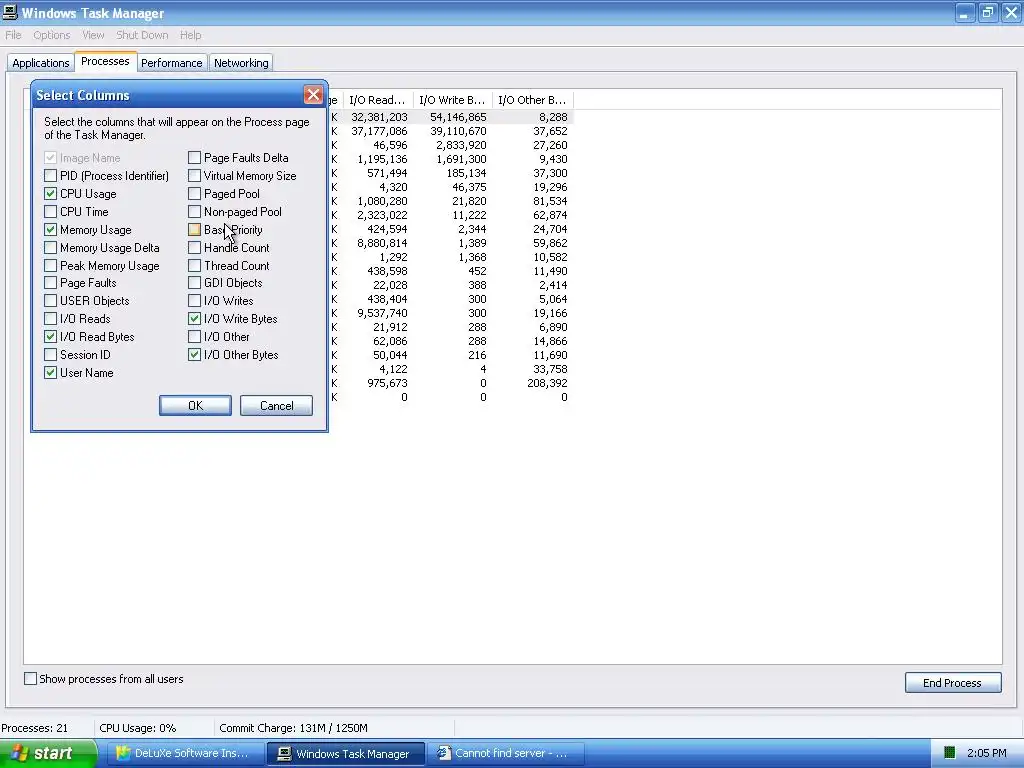Click the write bytes value 2,833,920
Viewport: 1024px width, 768px height.
(461, 145)
